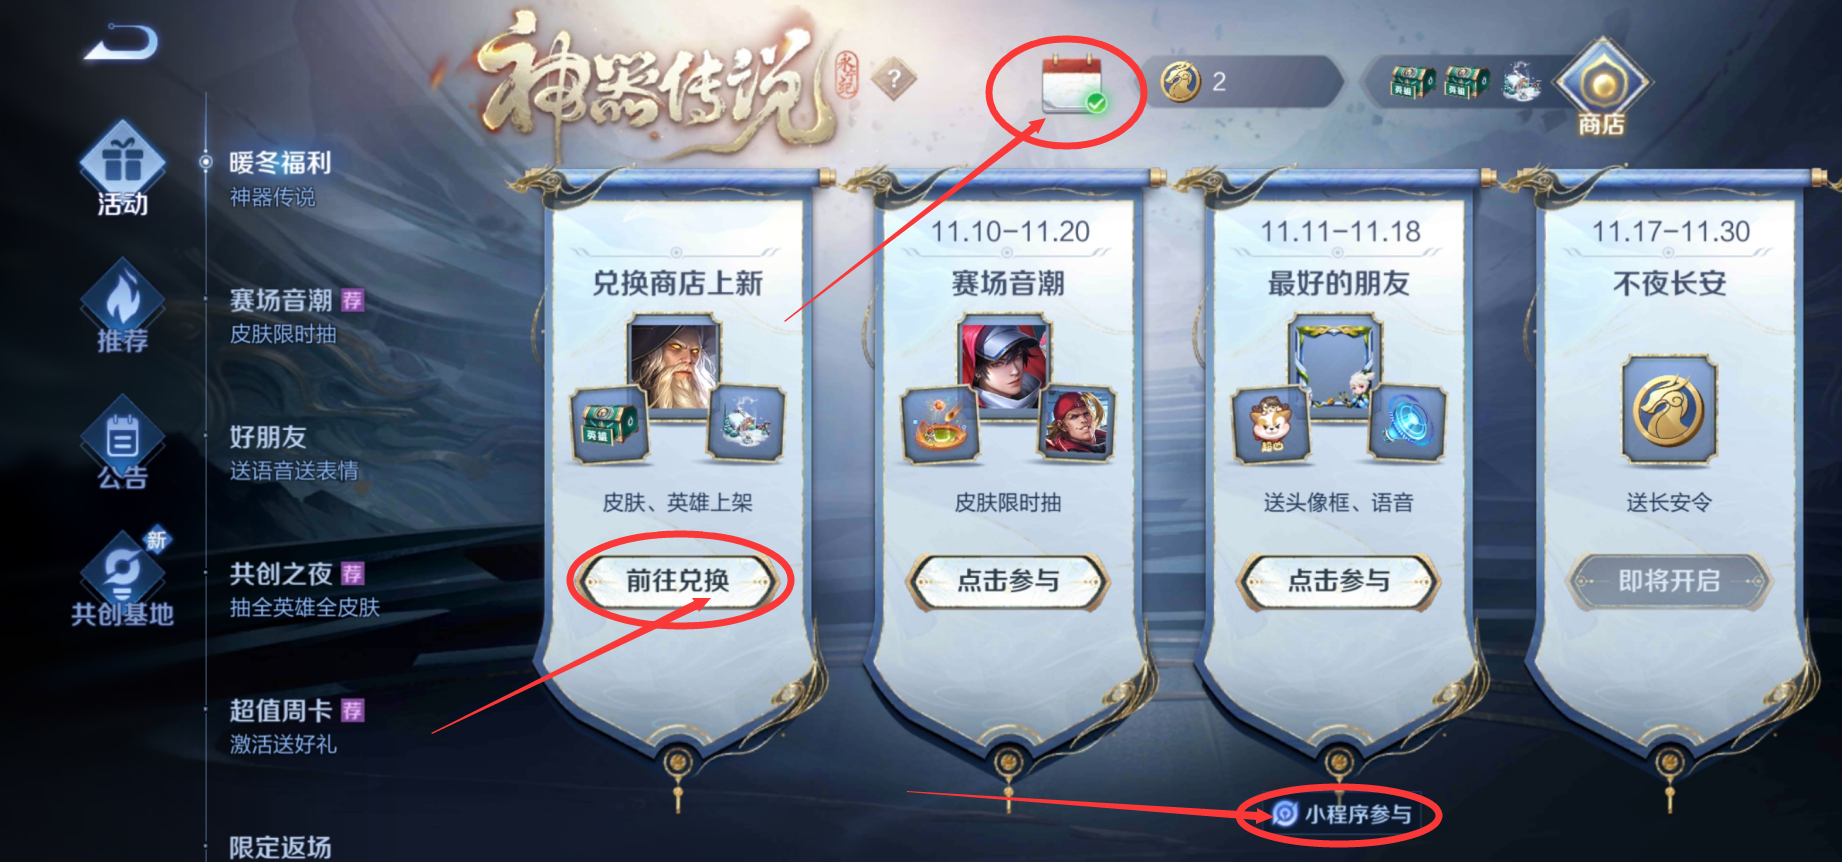Click the bearded hero portrait thumbnail
This screenshot has height=862, width=1842.
tap(673, 364)
